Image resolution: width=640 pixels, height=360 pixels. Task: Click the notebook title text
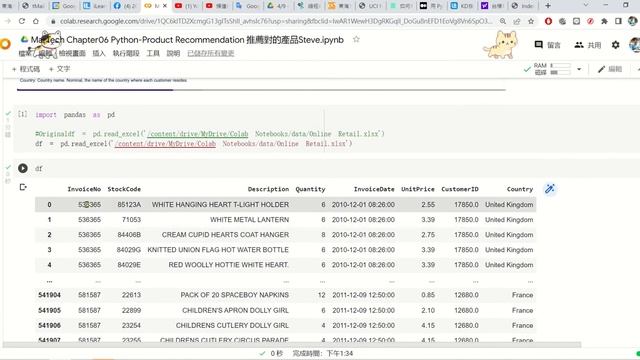click(x=187, y=40)
